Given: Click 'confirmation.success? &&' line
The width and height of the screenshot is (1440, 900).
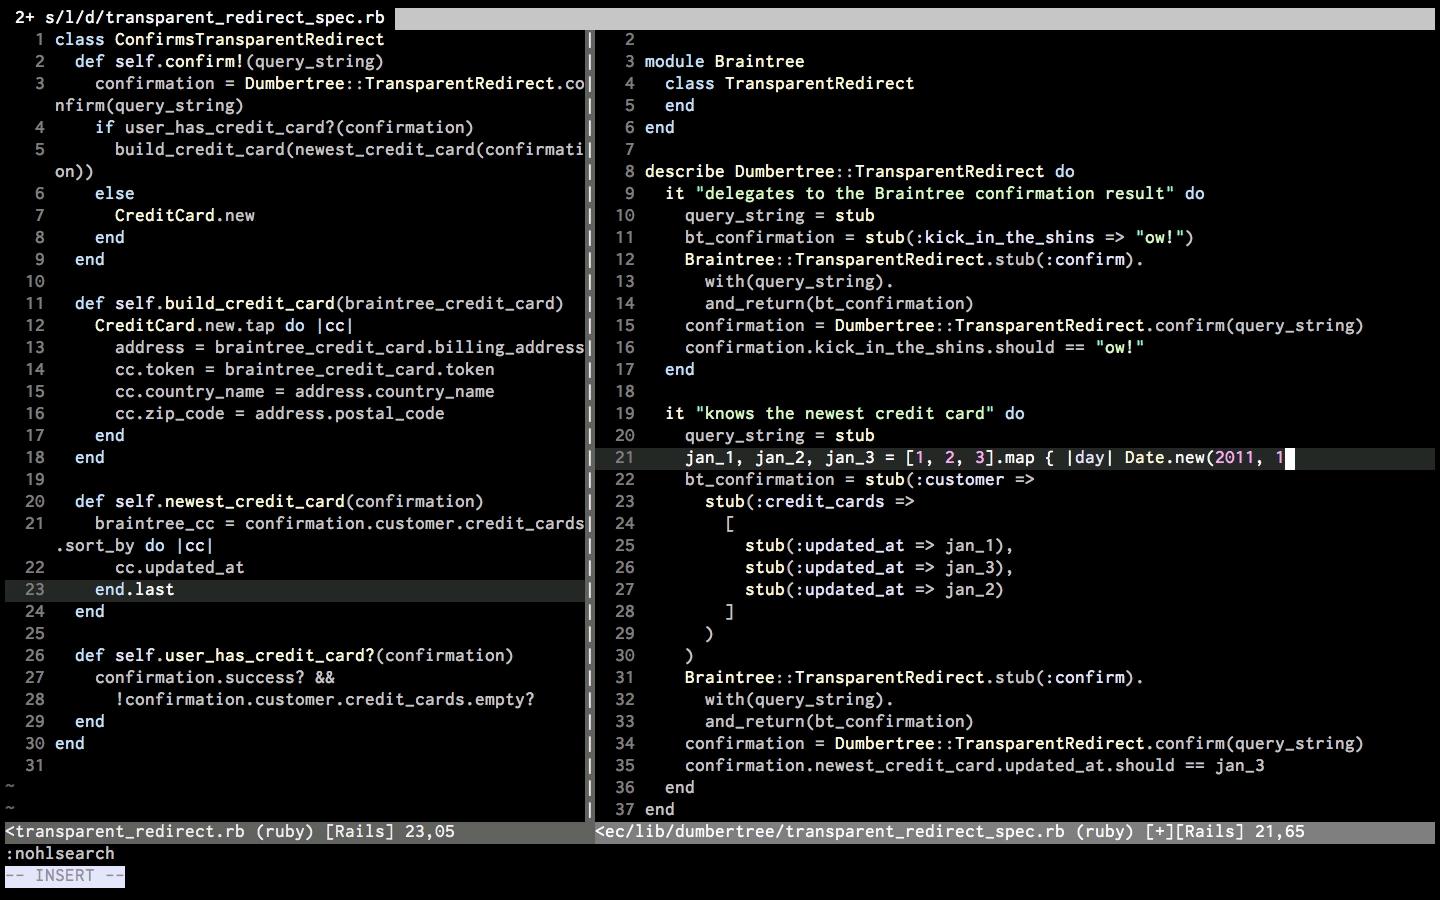Looking at the screenshot, I should [215, 677].
